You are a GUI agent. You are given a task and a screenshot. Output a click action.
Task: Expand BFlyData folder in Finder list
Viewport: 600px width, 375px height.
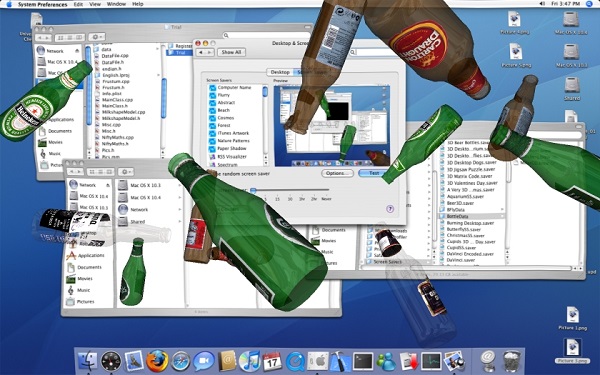coord(502,210)
